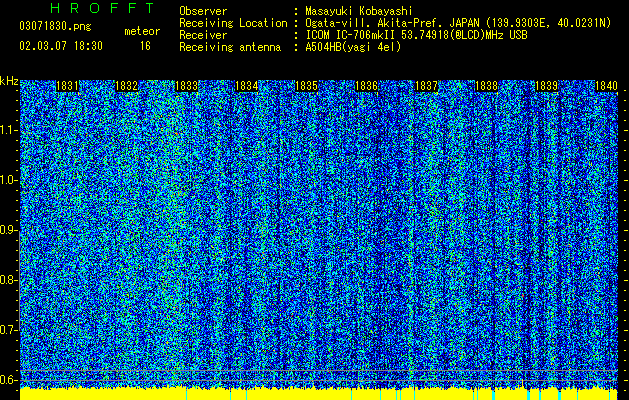This screenshot has height=400, width=629.
Task: Click the 1834 time marker
Action: (x=247, y=86)
